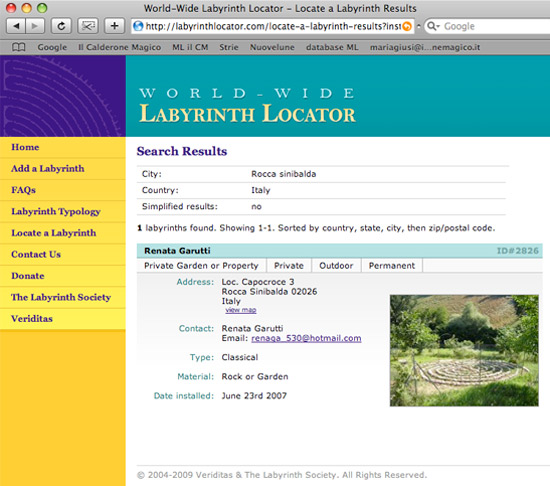Click the view map link

tap(241, 310)
